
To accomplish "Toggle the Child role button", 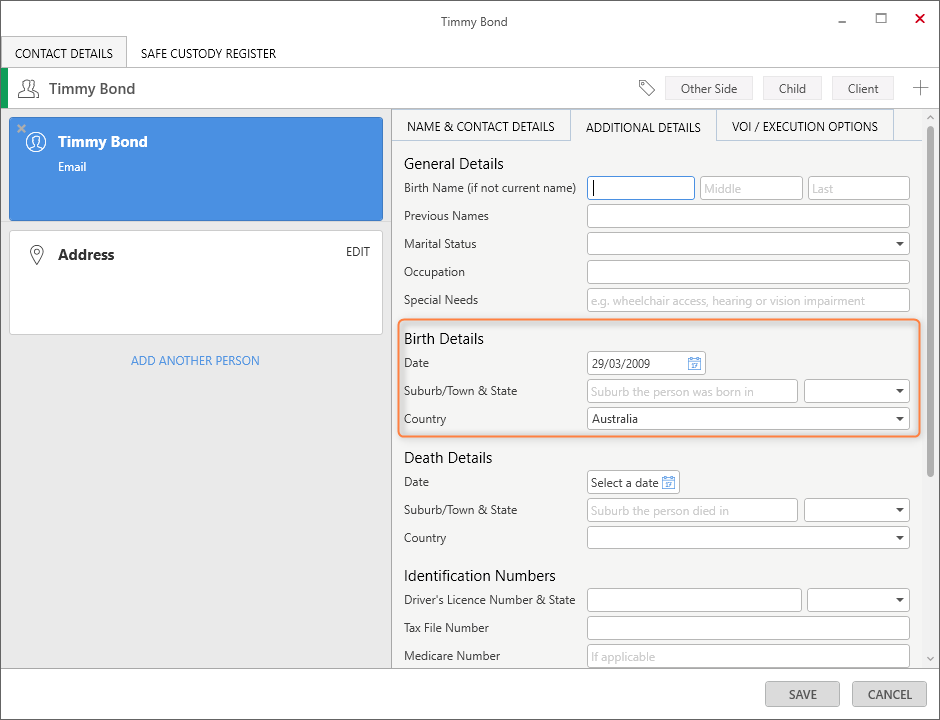I will [x=792, y=88].
